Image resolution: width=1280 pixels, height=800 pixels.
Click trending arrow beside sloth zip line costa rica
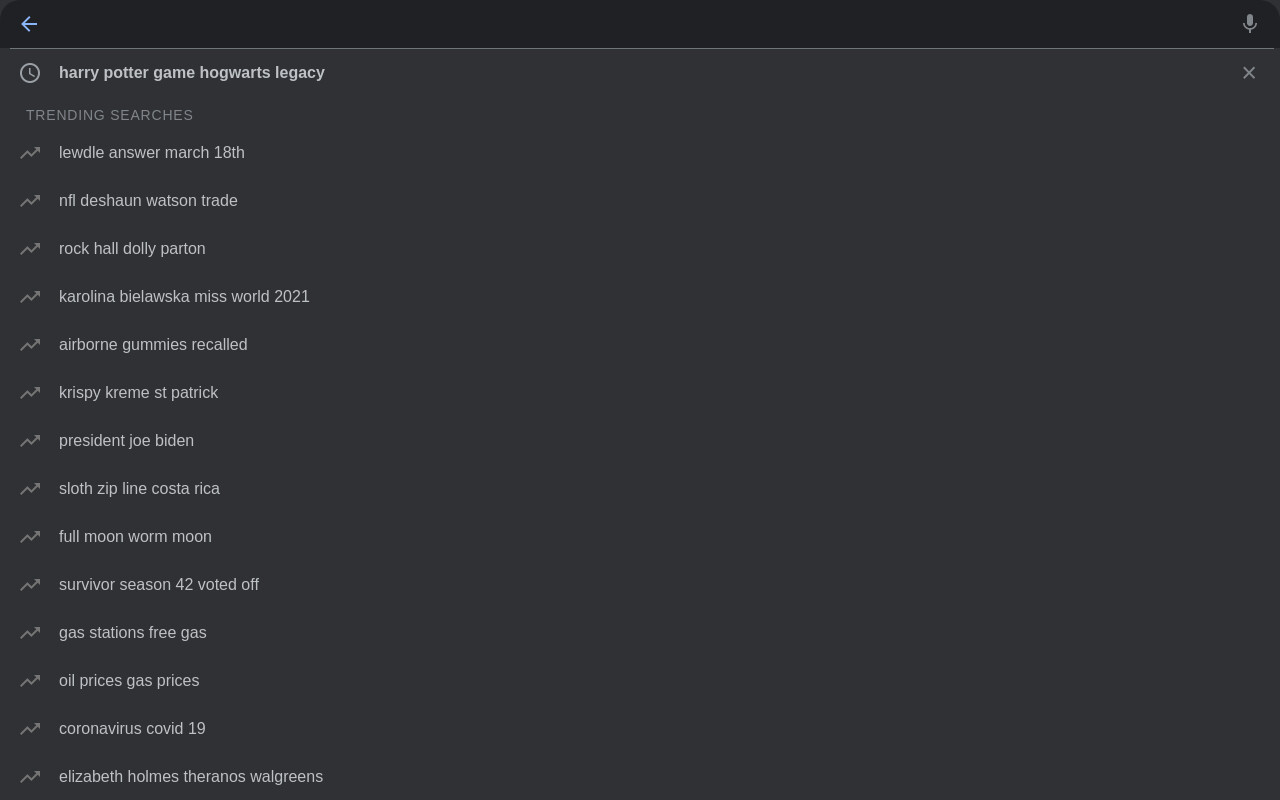pos(30,489)
